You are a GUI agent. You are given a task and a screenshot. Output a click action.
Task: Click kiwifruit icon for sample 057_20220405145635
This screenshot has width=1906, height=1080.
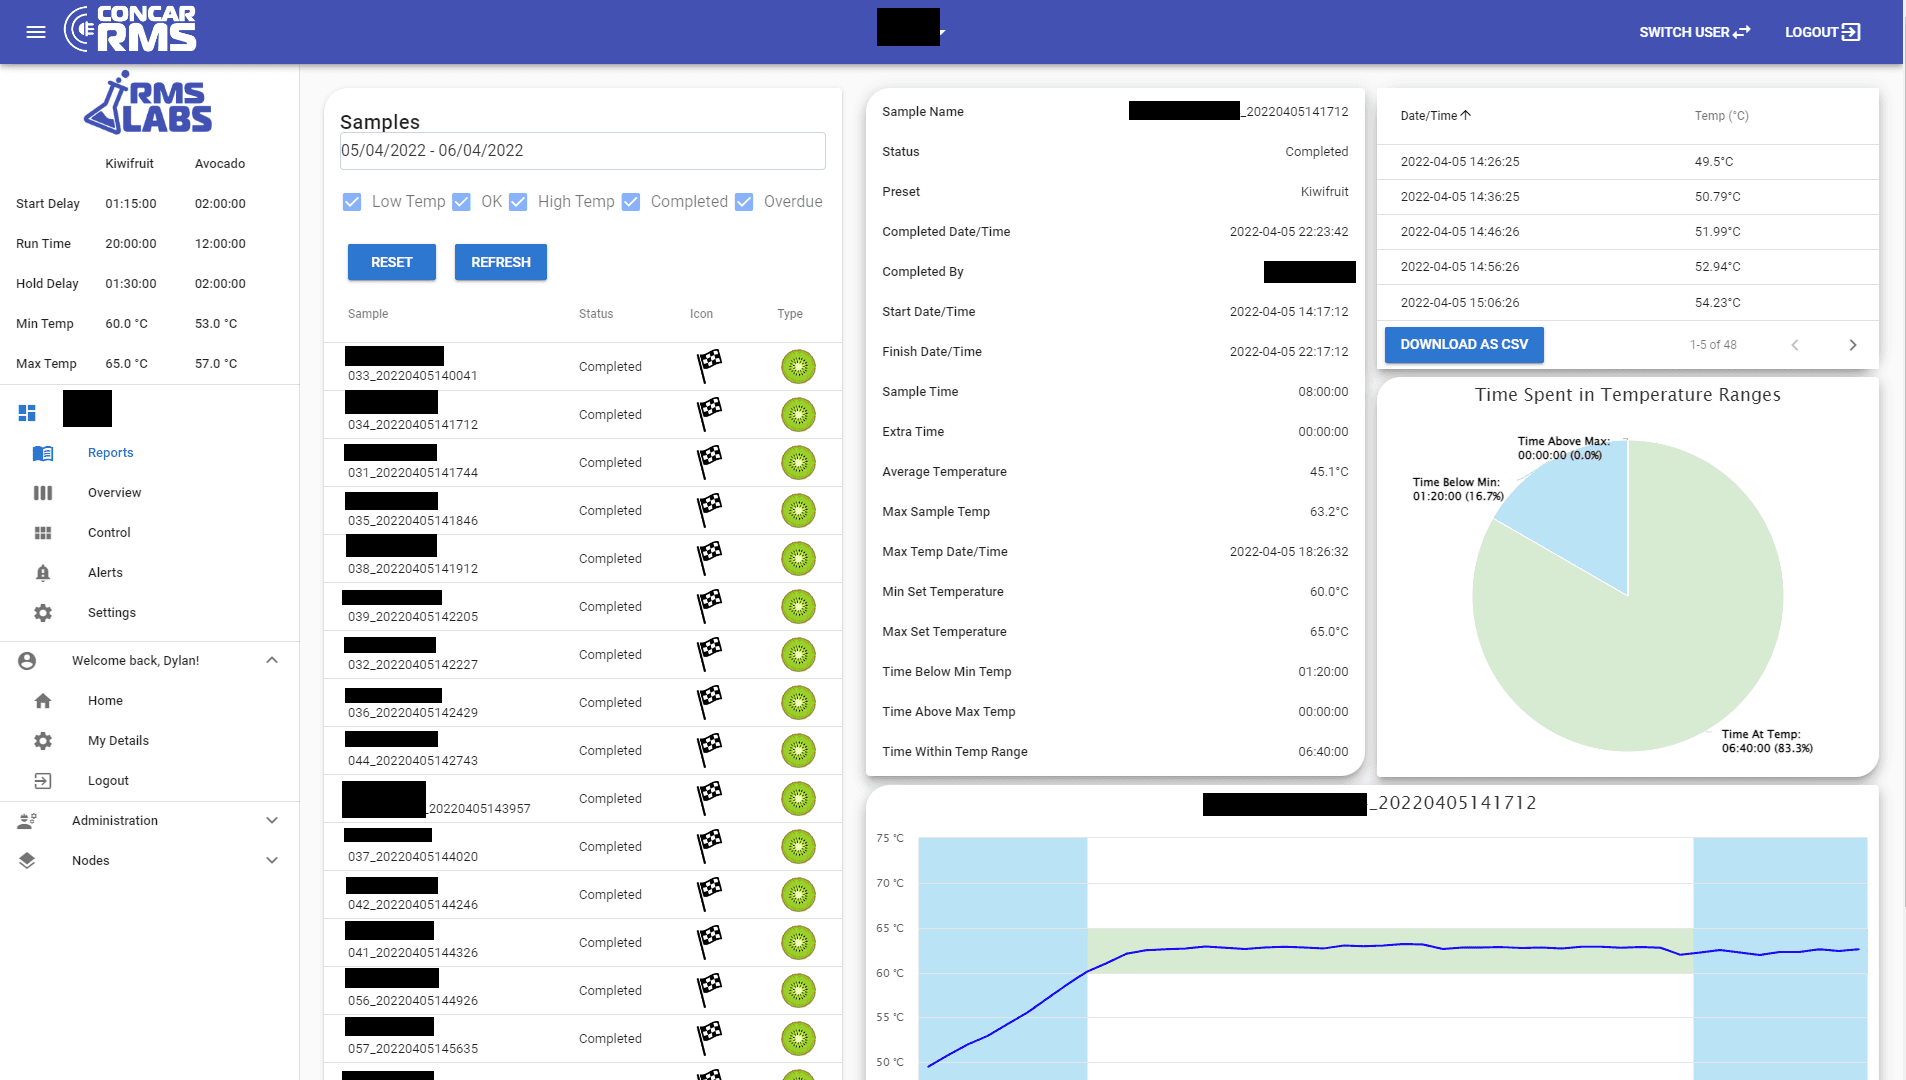[x=798, y=1039]
